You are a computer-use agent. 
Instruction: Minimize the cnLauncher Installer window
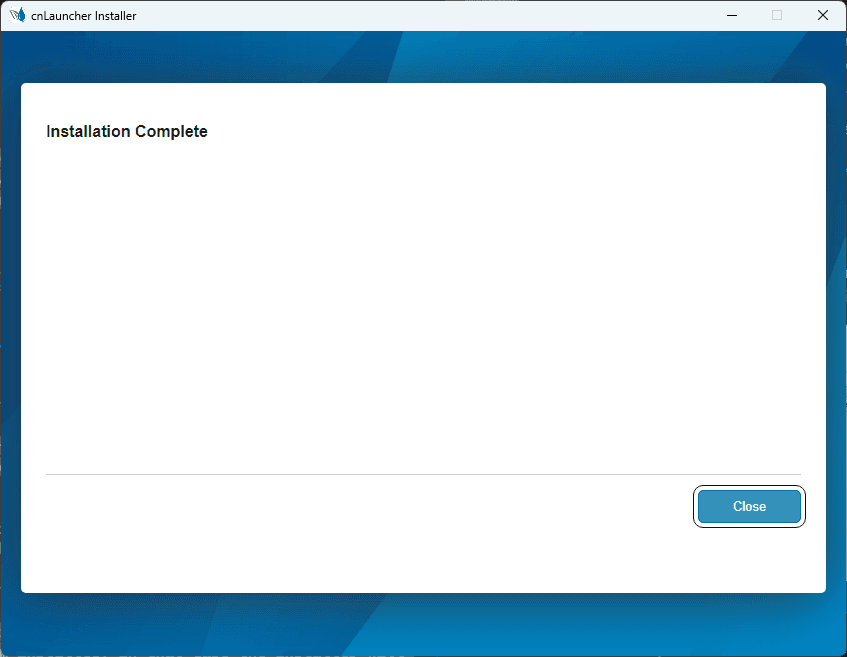pos(731,15)
